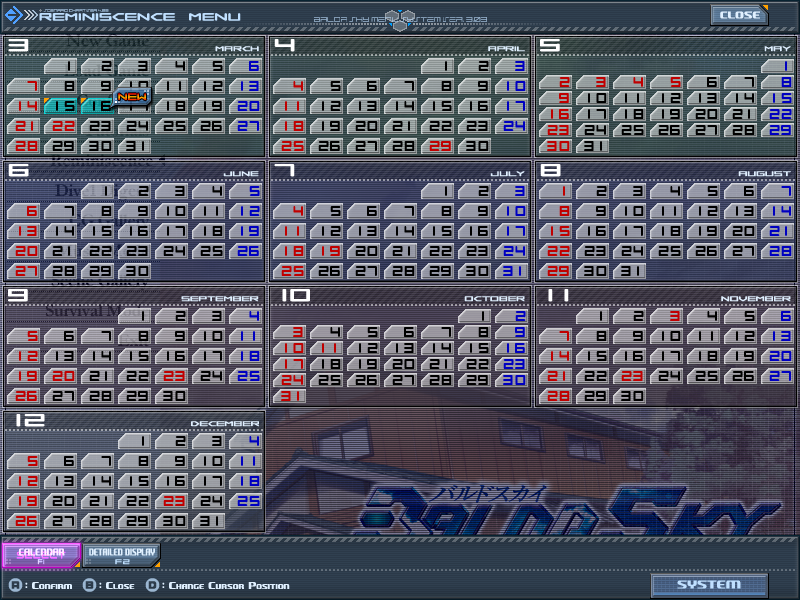Select September 20 holiday date
The width and height of the screenshot is (800, 600).
[x=61, y=376]
